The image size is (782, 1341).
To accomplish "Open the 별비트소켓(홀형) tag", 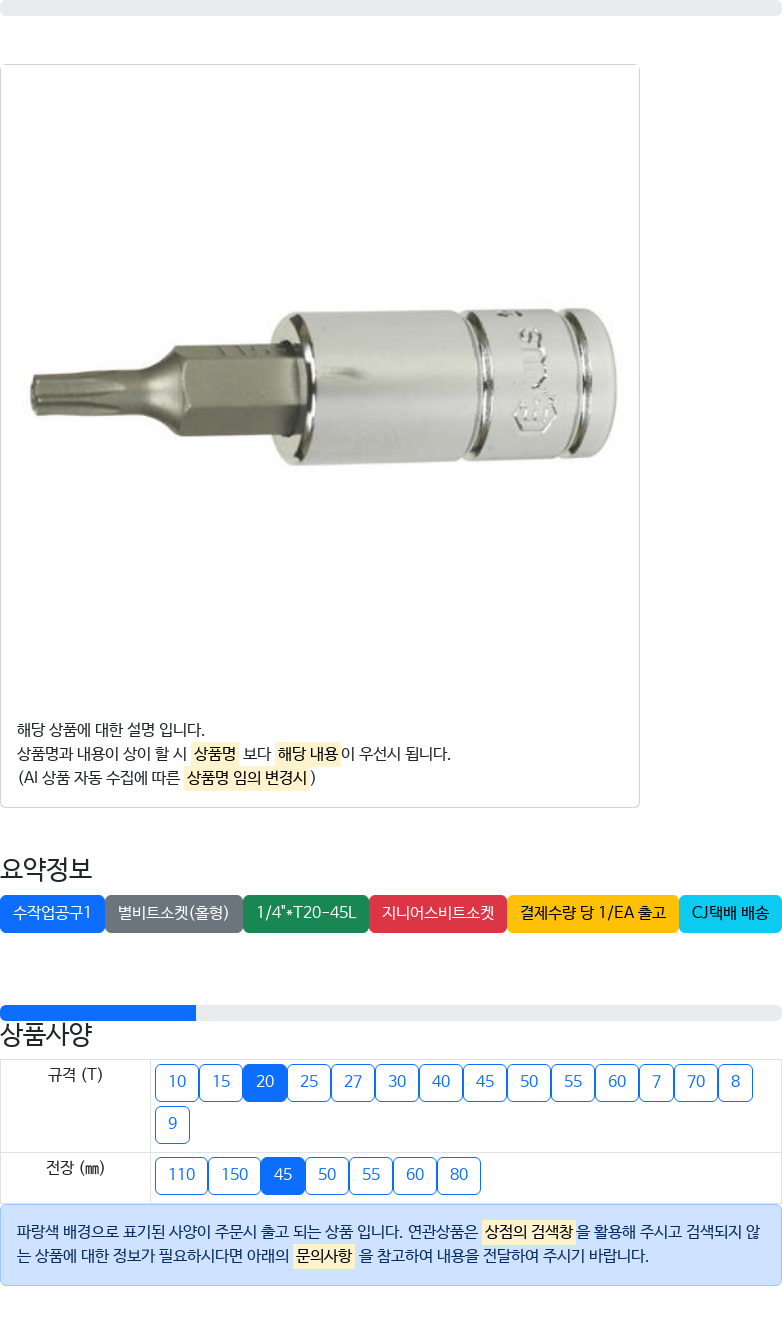I will 174,913.
